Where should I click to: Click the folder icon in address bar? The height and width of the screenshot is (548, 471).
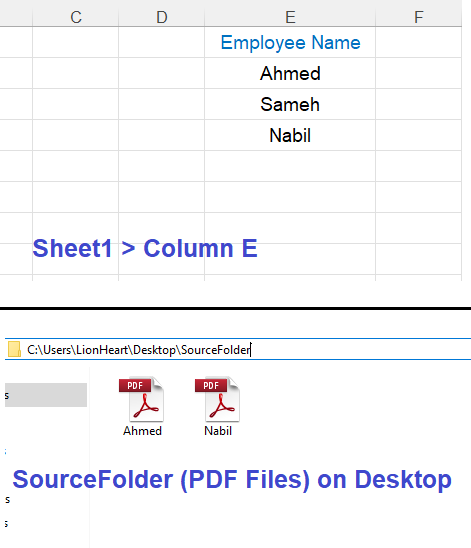(x=14, y=349)
